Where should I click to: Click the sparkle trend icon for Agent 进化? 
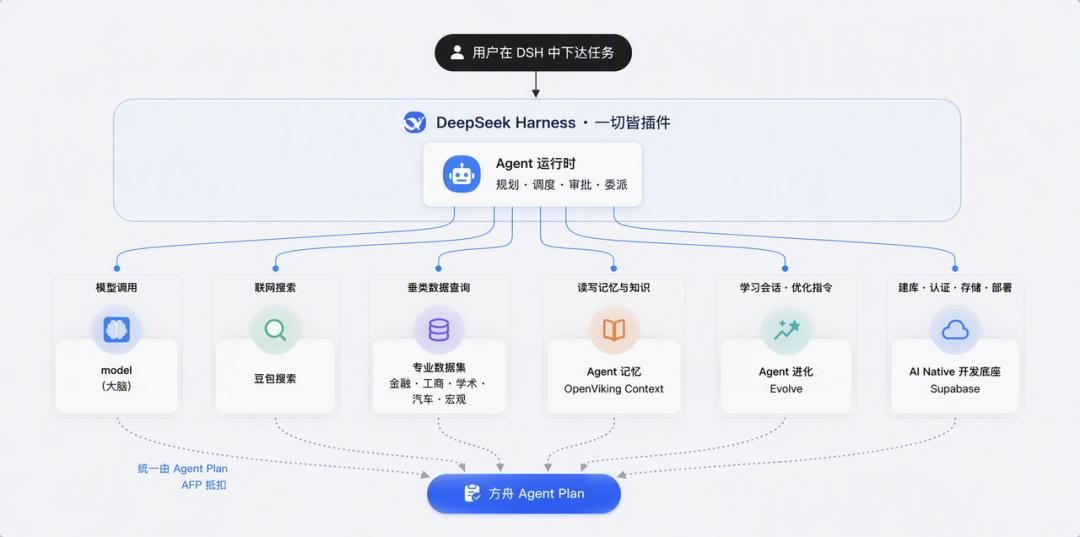click(x=786, y=330)
